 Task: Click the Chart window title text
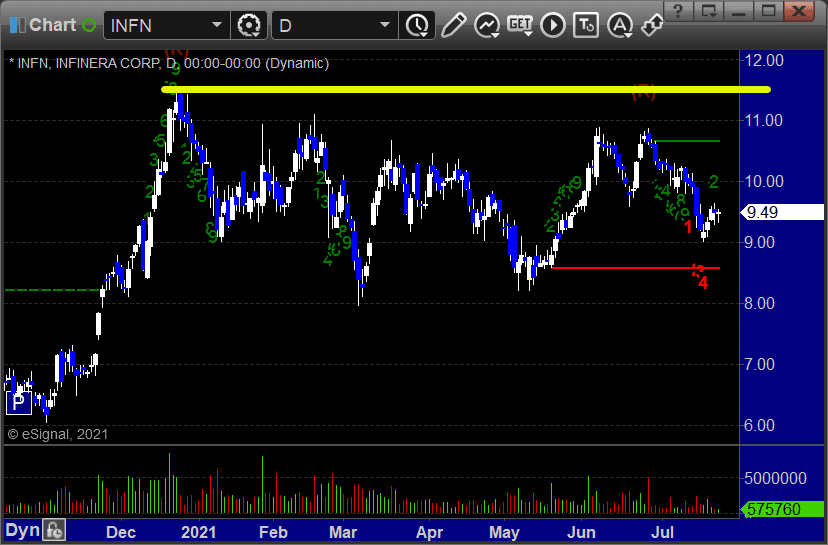click(52, 25)
